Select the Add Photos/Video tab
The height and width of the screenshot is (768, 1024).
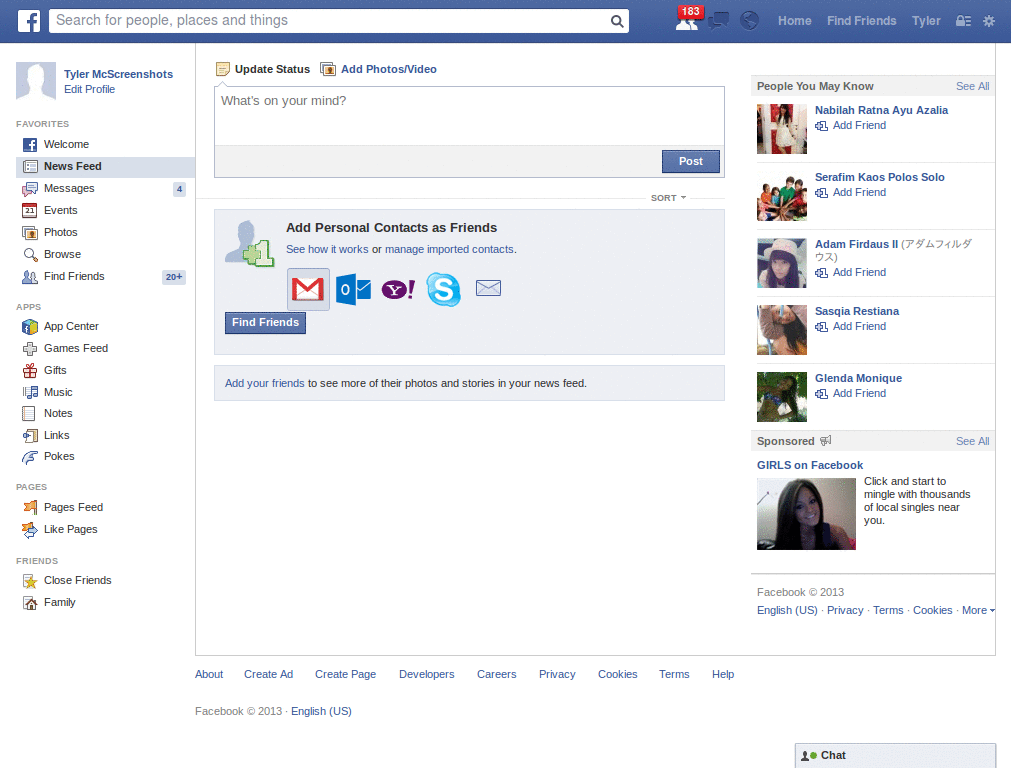pos(379,69)
